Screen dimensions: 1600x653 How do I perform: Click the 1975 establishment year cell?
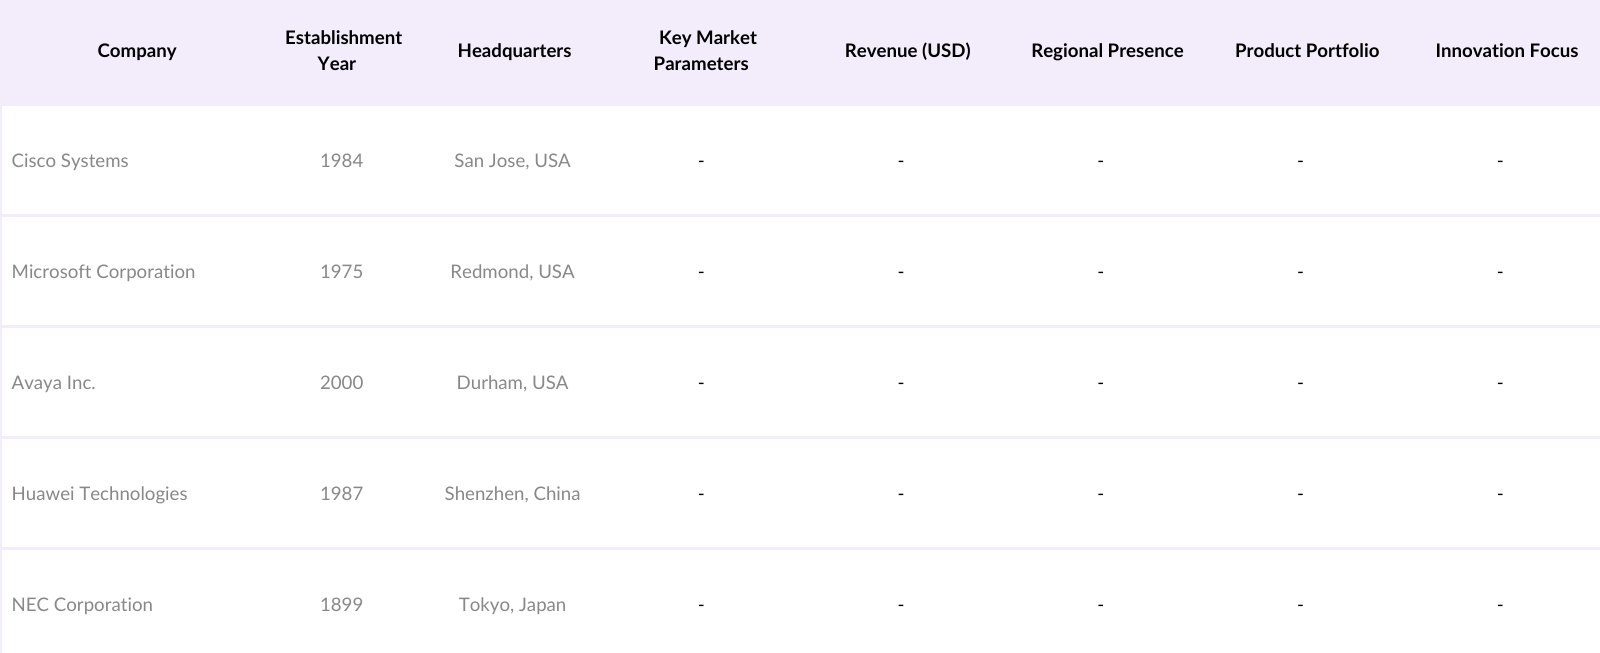pos(341,272)
